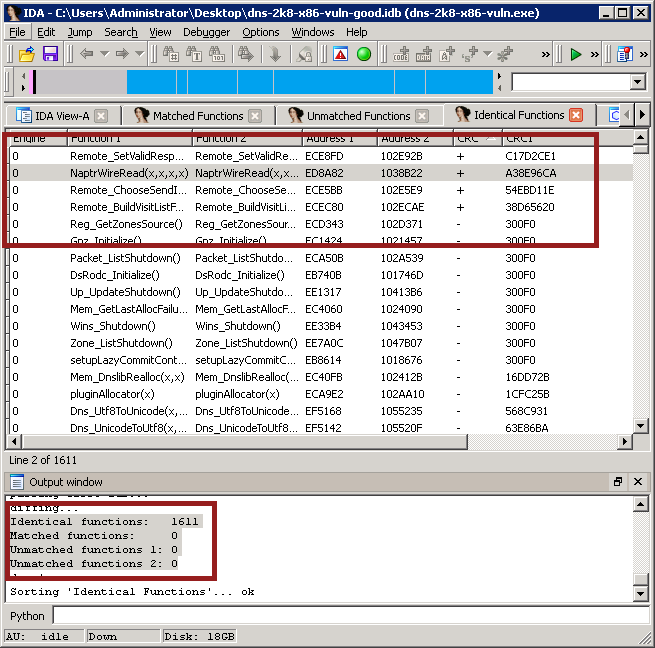The image size is (655, 648).
Task: Select the Identical Functions tab
Action: (x=519, y=115)
